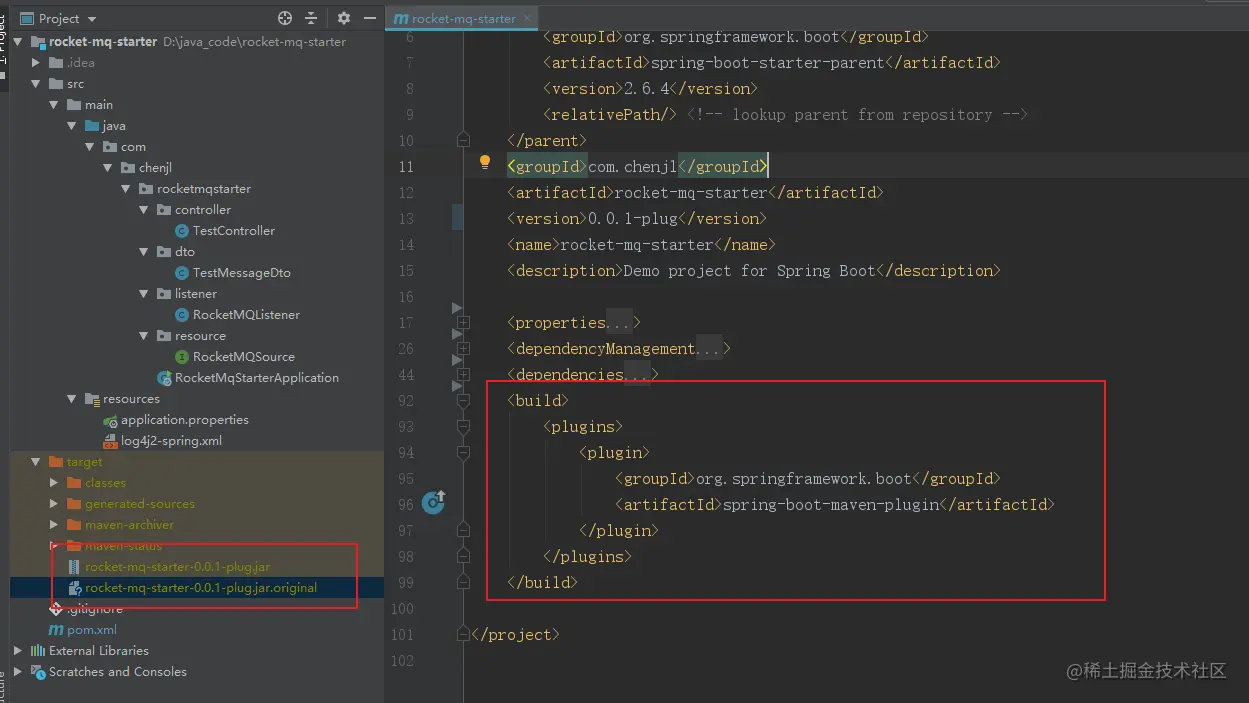1249x703 pixels.
Task: Click the TestController class icon
Action: [x=182, y=231]
